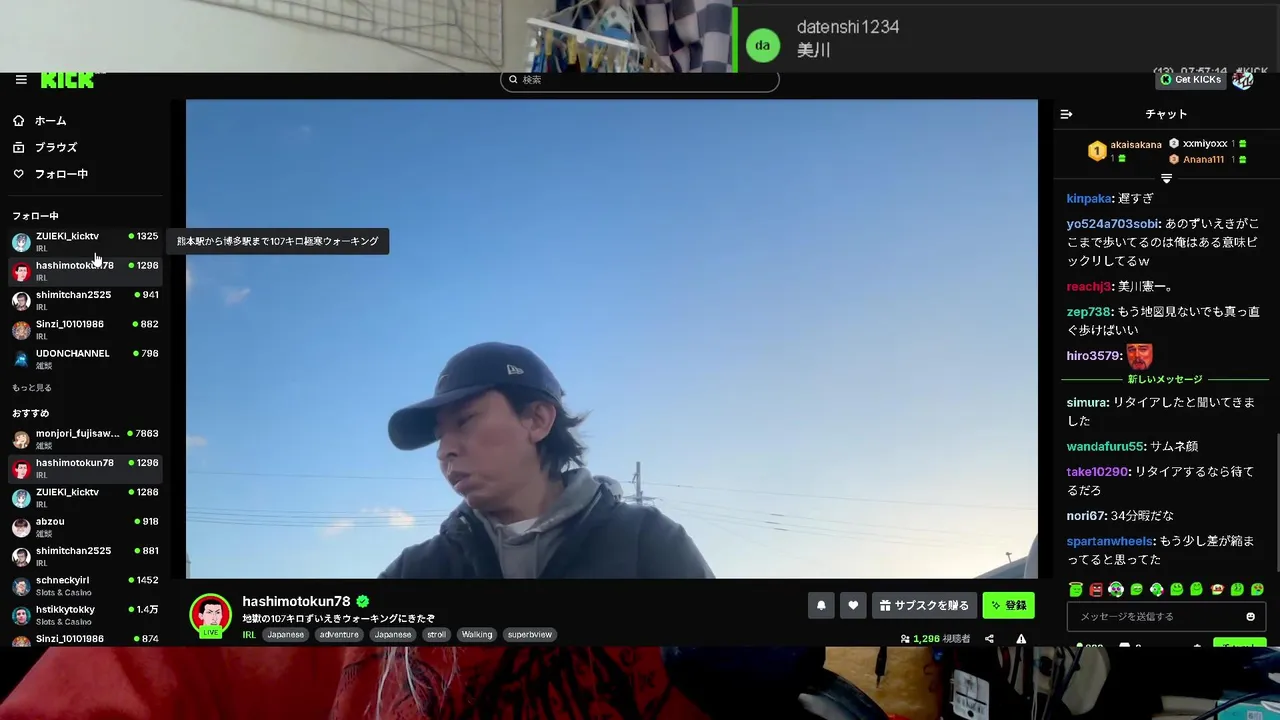This screenshot has height=720, width=1280.
Task: Select xxmiyoxx on the leaderboard
Action: point(1205,144)
